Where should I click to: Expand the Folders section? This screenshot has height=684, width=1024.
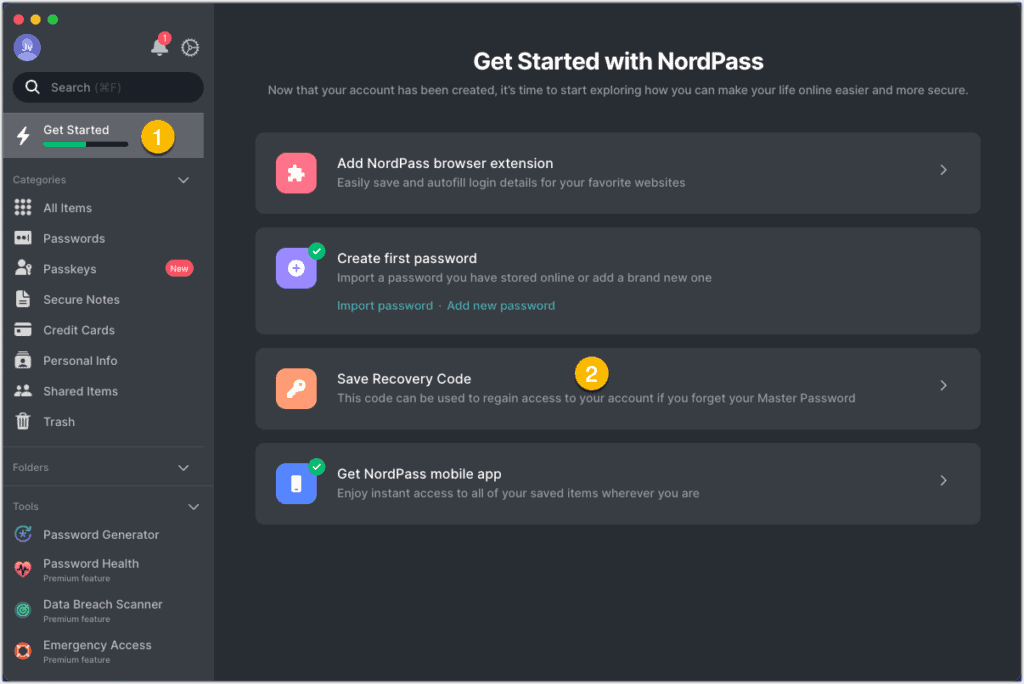pos(184,468)
